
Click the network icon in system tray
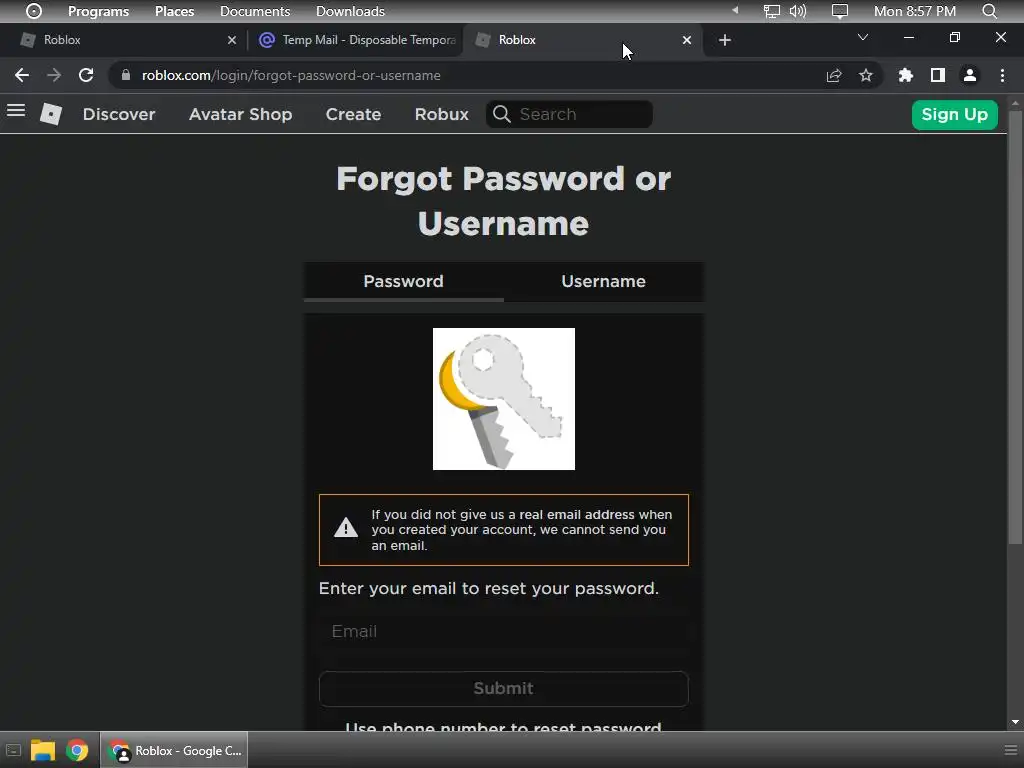pyautogui.click(x=772, y=11)
